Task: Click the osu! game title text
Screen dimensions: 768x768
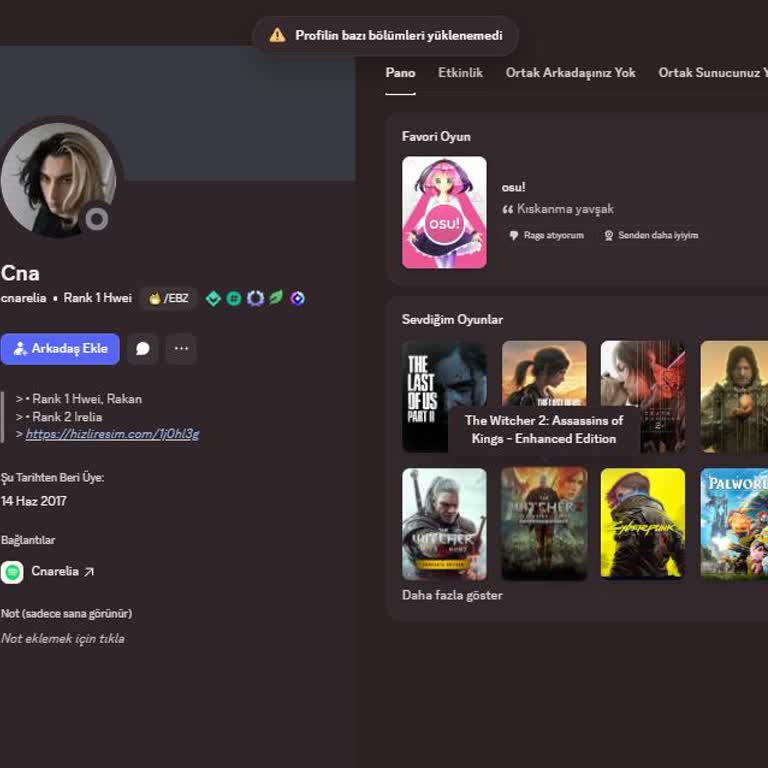Action: tap(513, 187)
